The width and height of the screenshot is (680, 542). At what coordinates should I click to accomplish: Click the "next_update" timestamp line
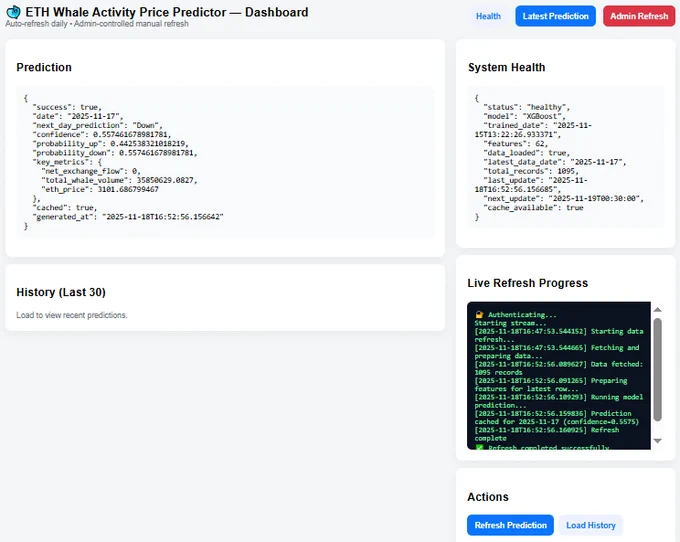563,198
